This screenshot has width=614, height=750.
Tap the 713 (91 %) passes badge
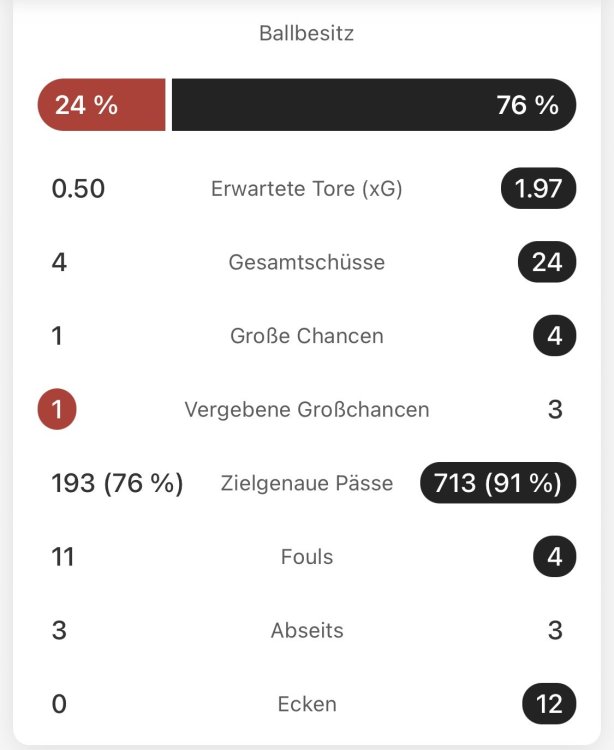499,483
